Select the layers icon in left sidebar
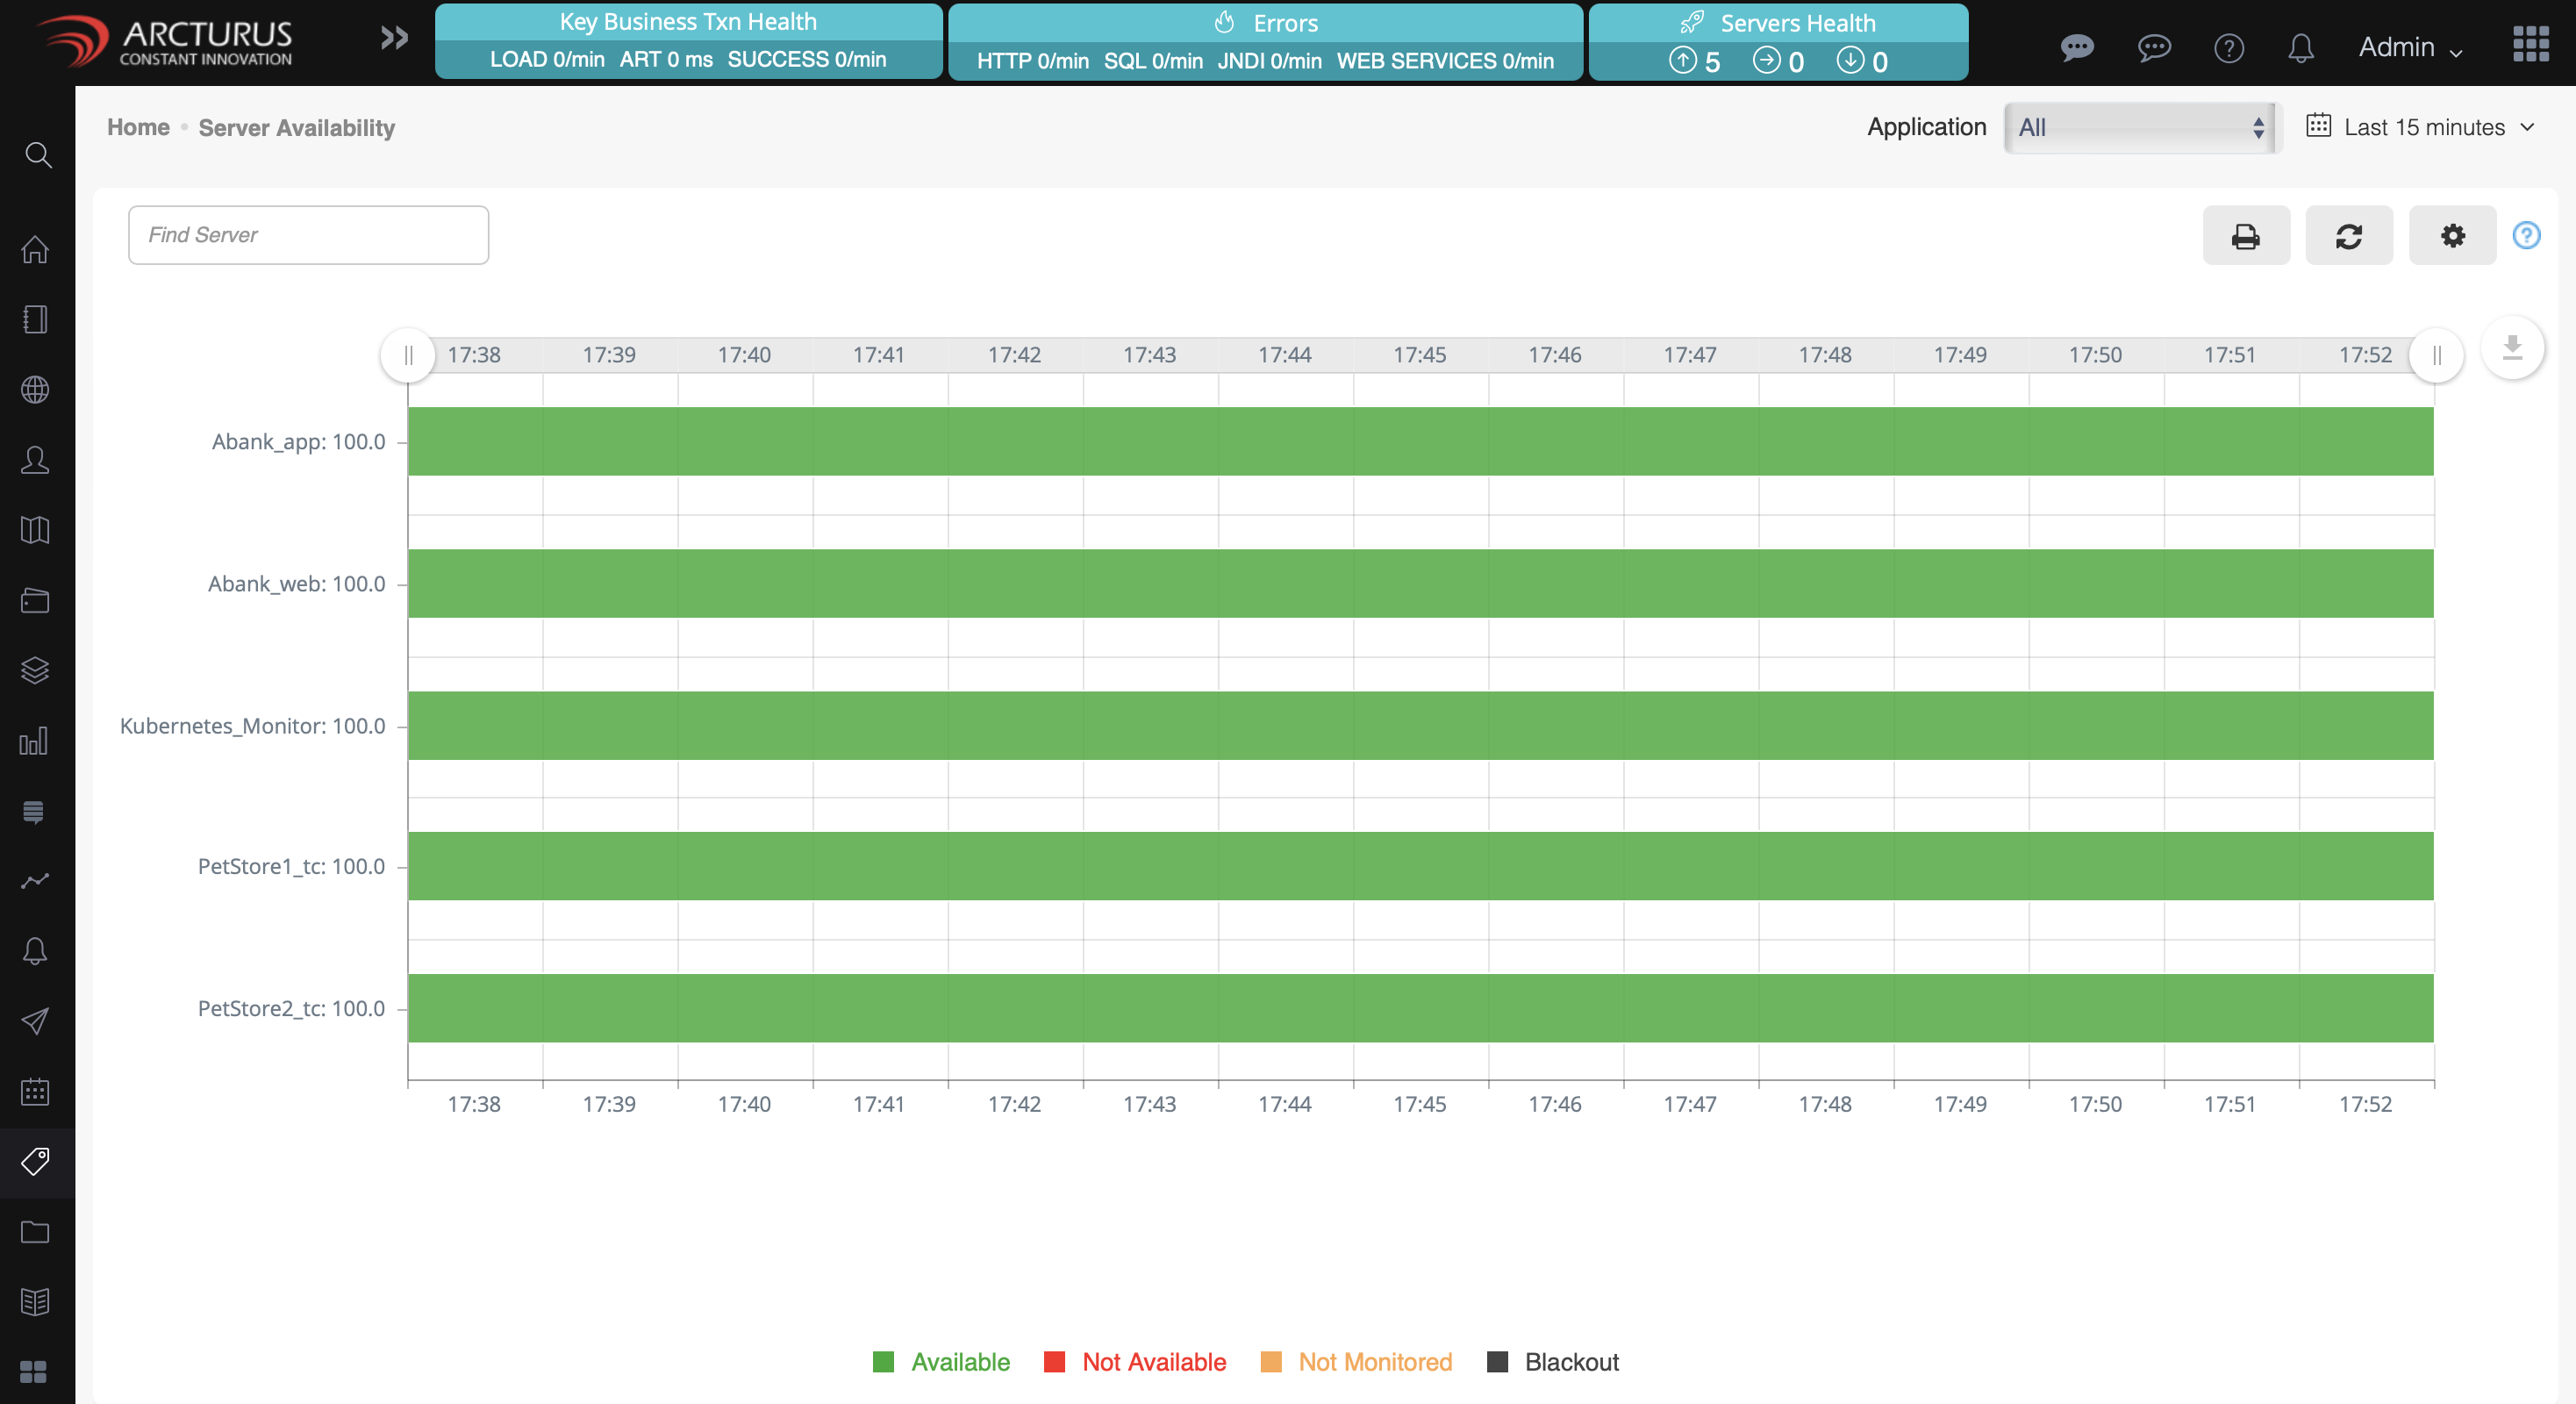This screenshot has height=1404, width=2576. pos(36,670)
